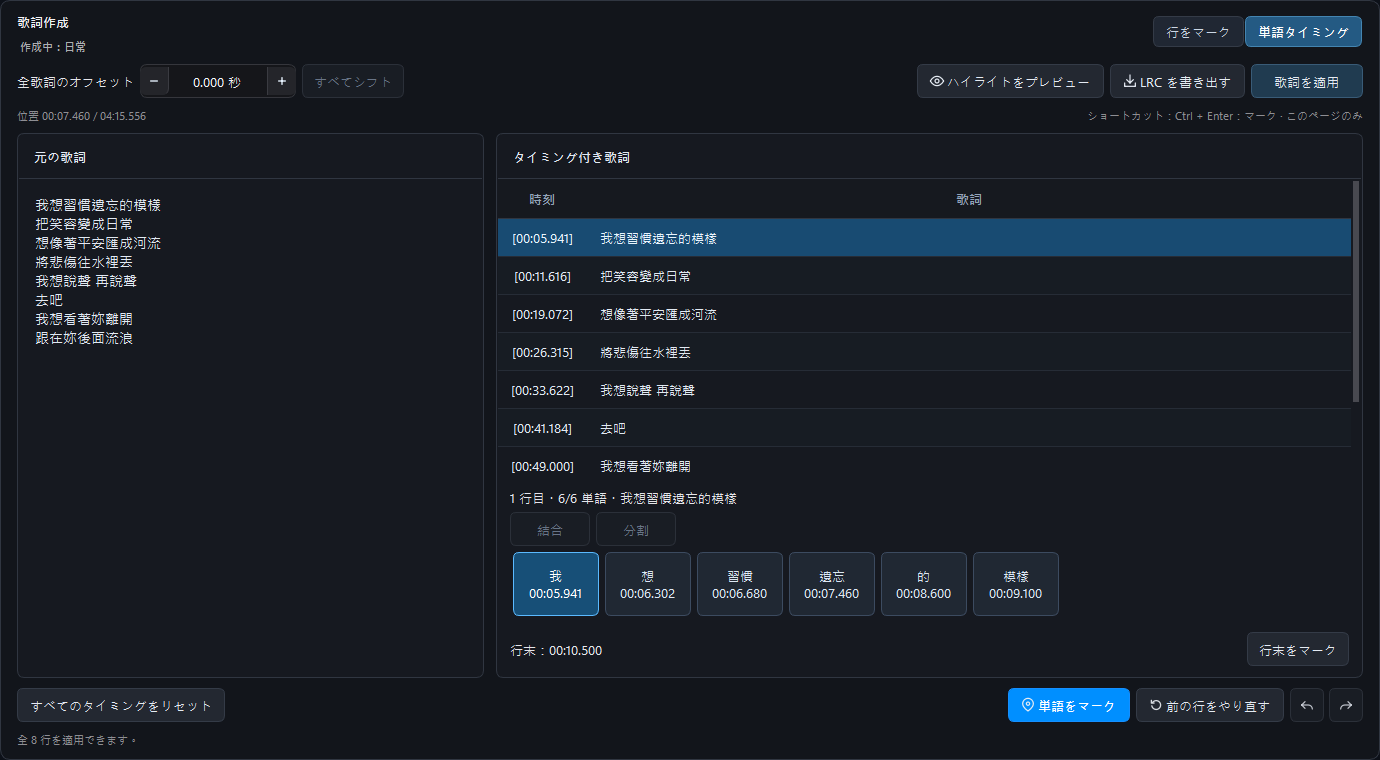
Task: Export lyrics using LRC を書き出す button
Action: pos(1177,81)
